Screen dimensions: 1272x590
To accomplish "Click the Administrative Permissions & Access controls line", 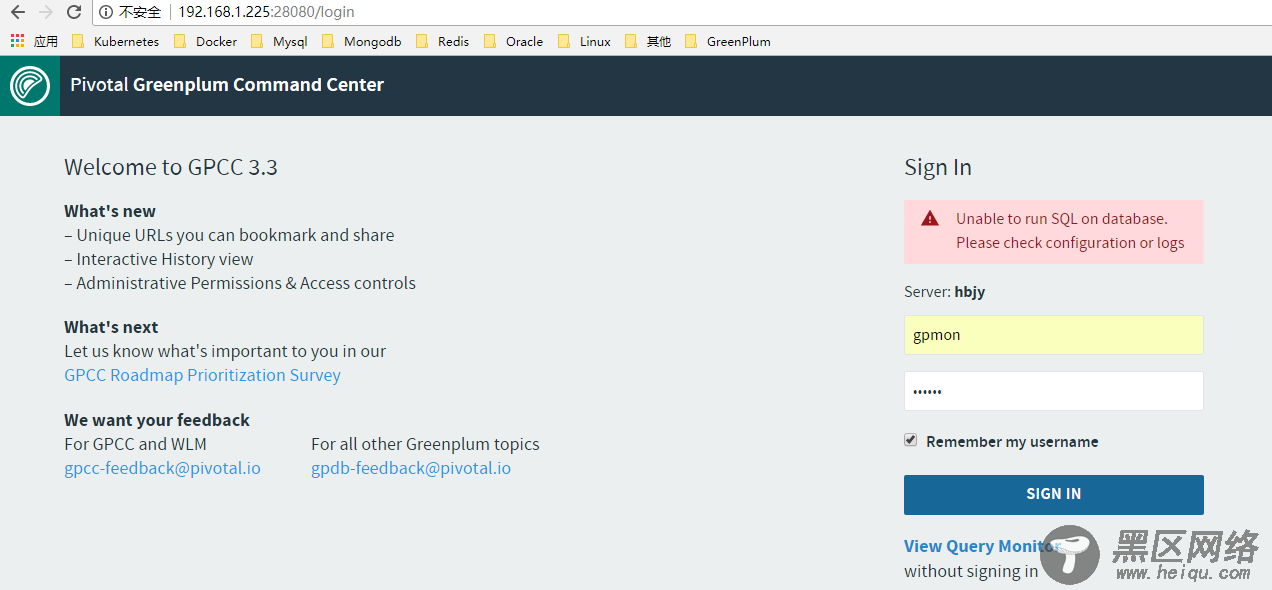I will pyautogui.click(x=240, y=283).
